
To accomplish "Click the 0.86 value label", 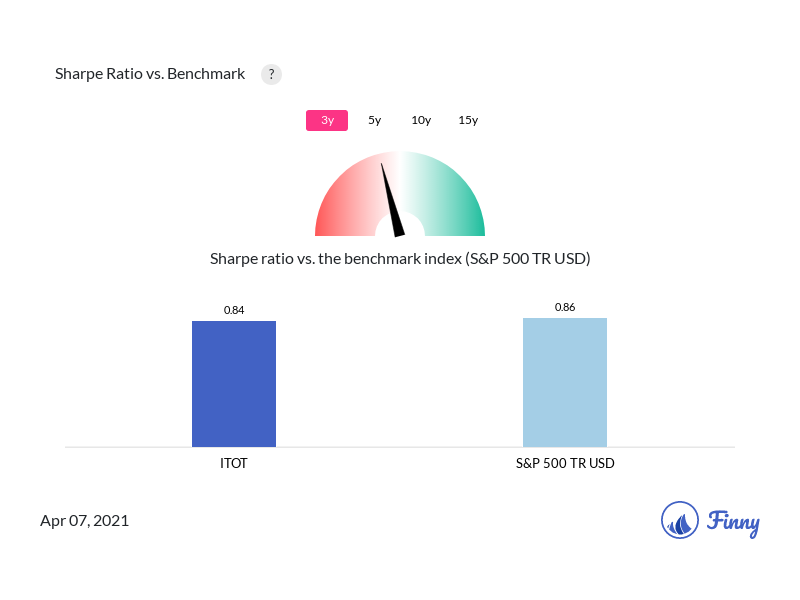I will 565,307.
